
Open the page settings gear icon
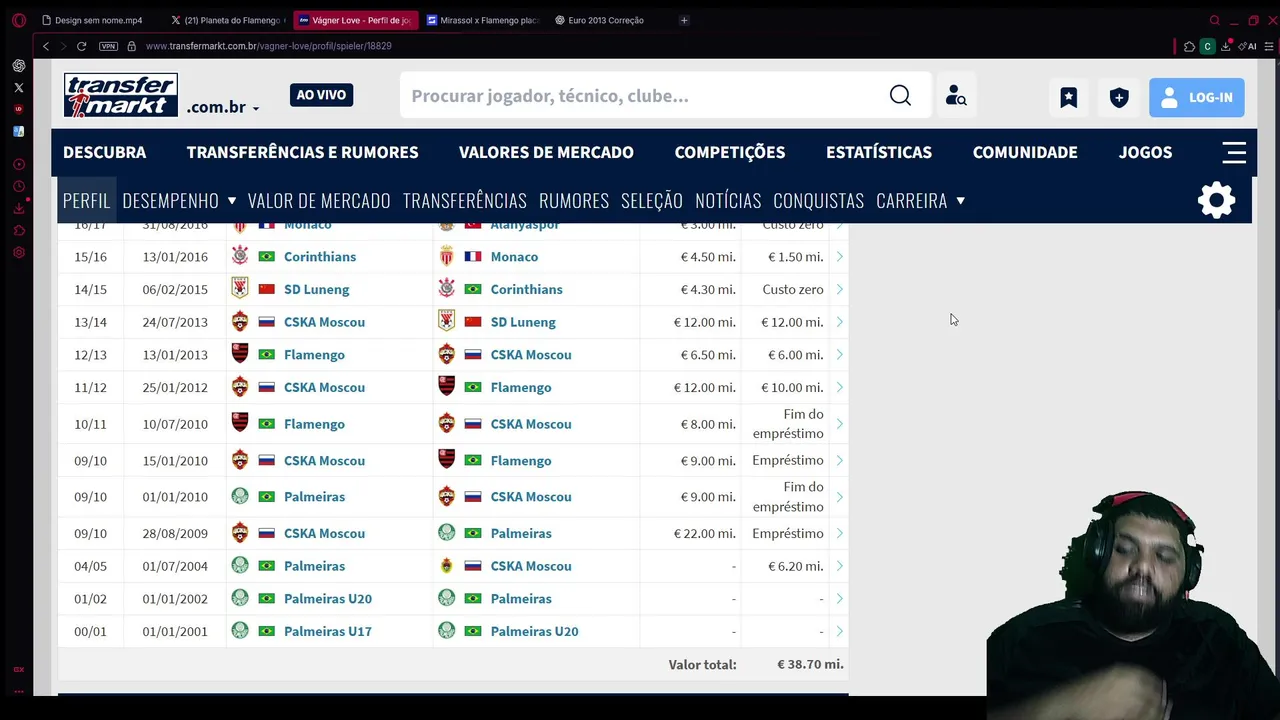[x=1216, y=200]
